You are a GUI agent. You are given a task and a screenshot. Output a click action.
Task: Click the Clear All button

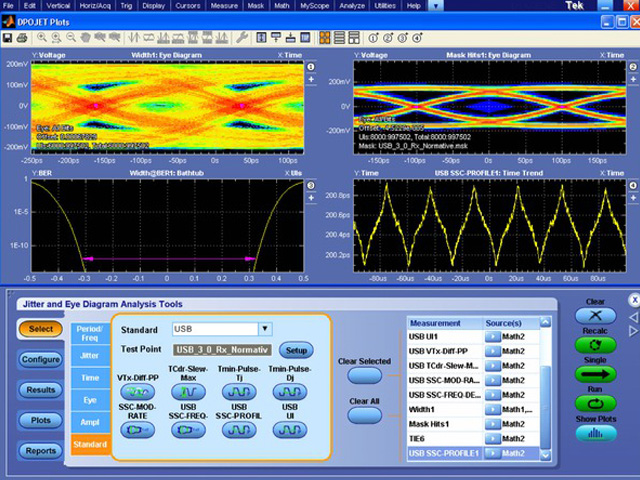pyautogui.click(x=364, y=416)
